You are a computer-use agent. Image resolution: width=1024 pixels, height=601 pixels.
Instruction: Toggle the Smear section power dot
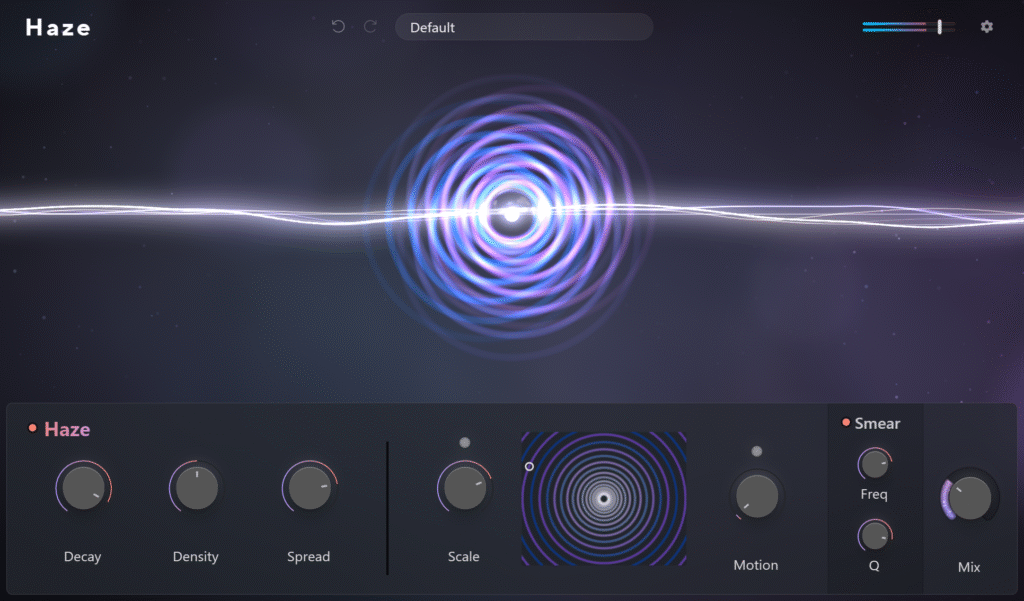click(846, 423)
